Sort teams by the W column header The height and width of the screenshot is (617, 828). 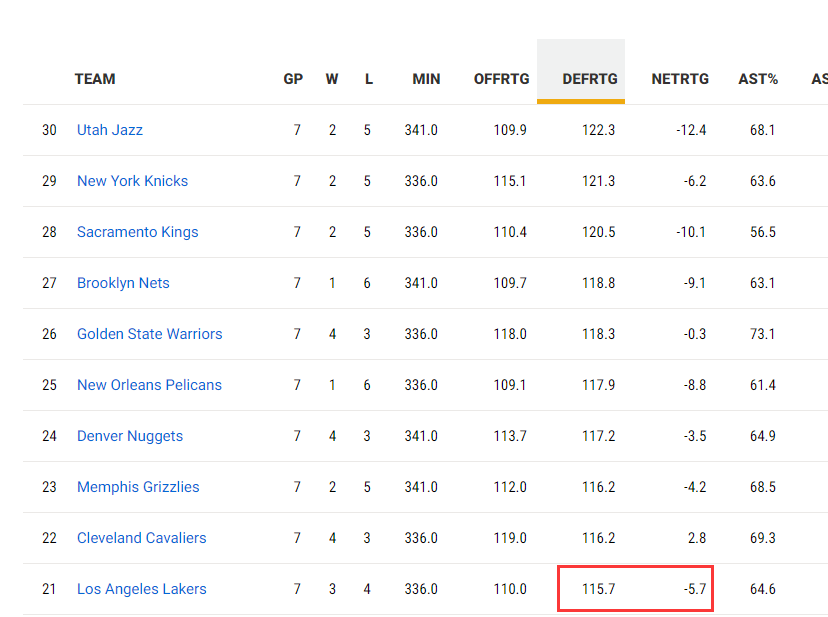(332, 79)
